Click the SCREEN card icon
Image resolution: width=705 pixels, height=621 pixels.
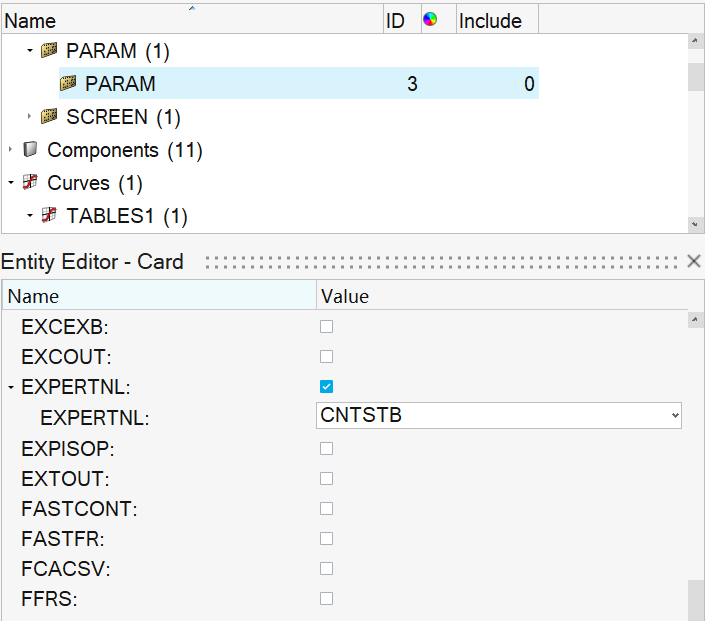(x=49, y=117)
